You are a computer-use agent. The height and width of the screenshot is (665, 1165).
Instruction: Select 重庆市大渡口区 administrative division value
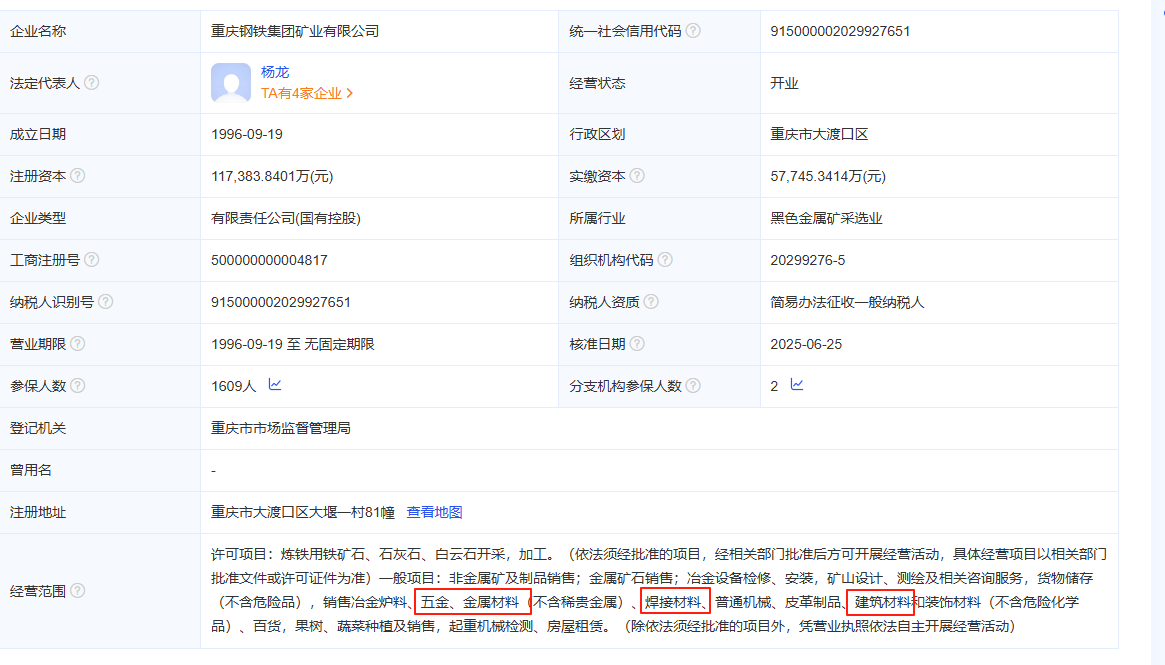point(819,134)
